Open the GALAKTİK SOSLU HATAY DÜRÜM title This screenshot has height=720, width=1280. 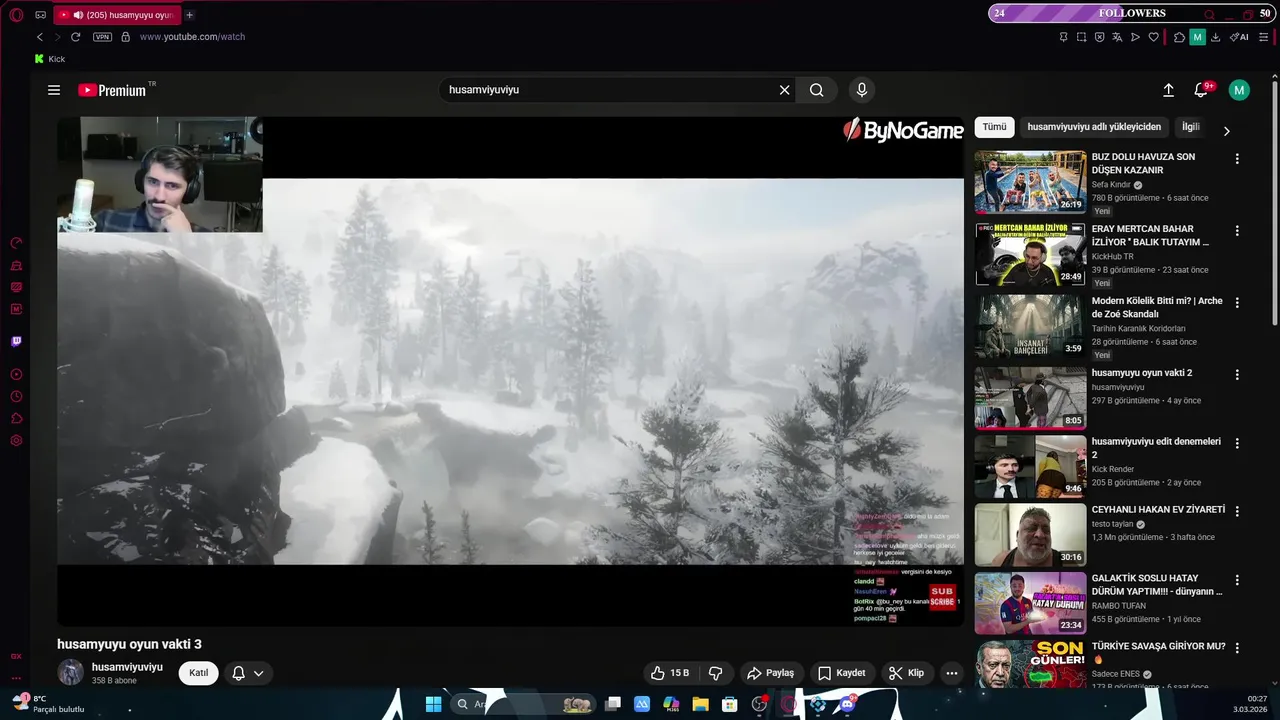[x=1157, y=584]
